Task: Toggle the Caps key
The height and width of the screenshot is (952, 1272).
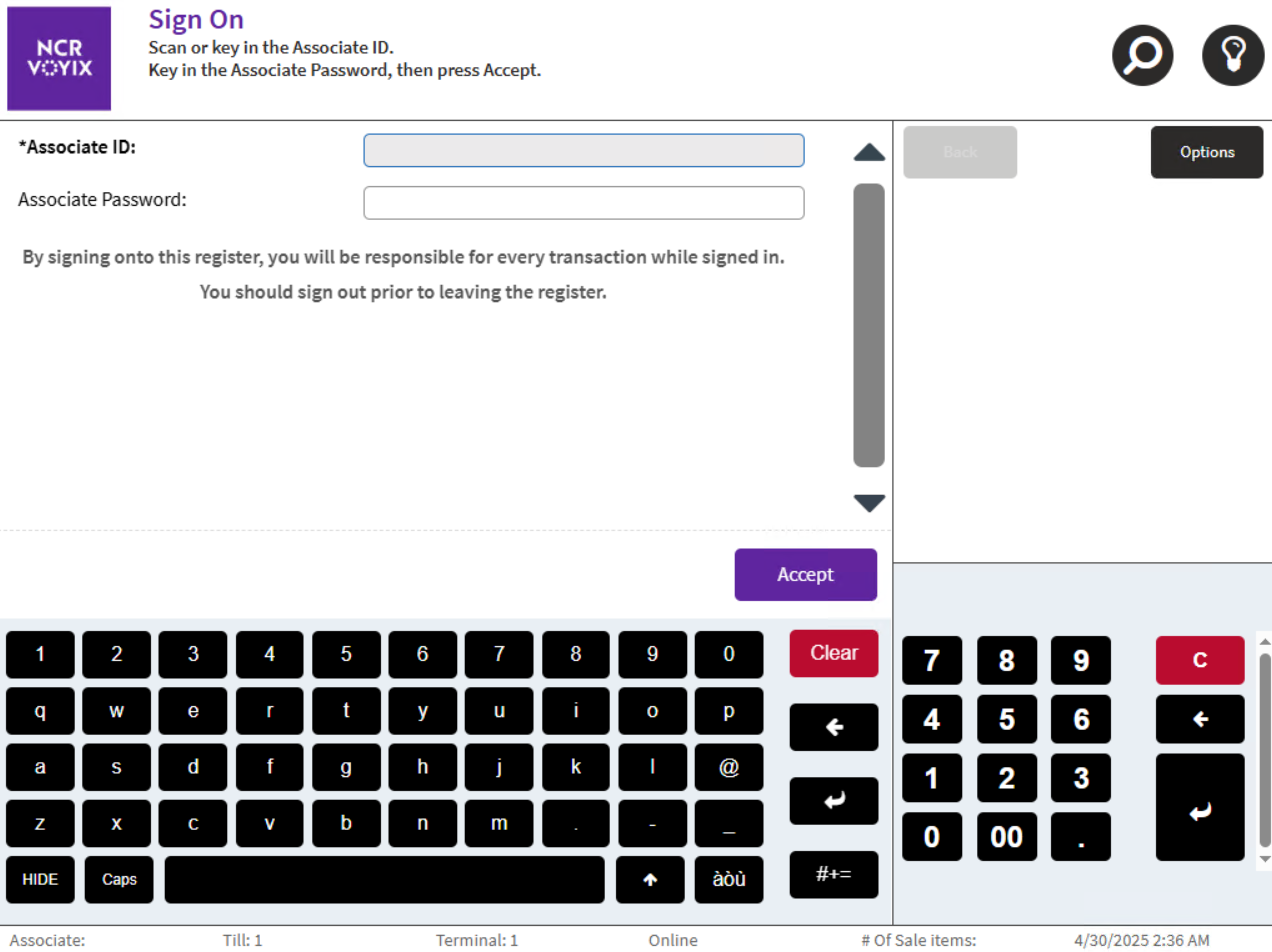Action: [x=119, y=880]
